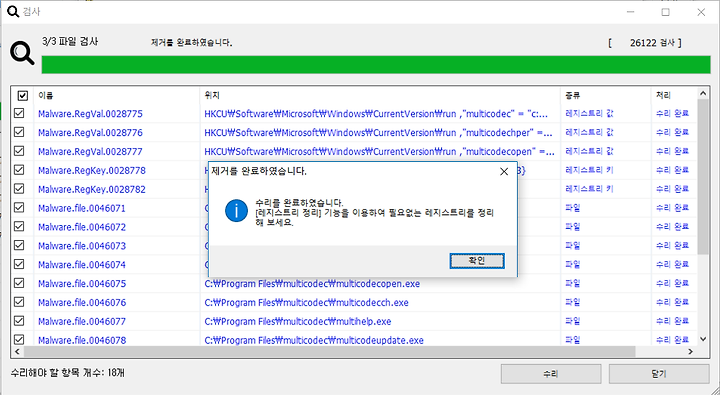Click the horizontal scrollbar thumb
Screen dimensions: 720x395
[x=329, y=352]
